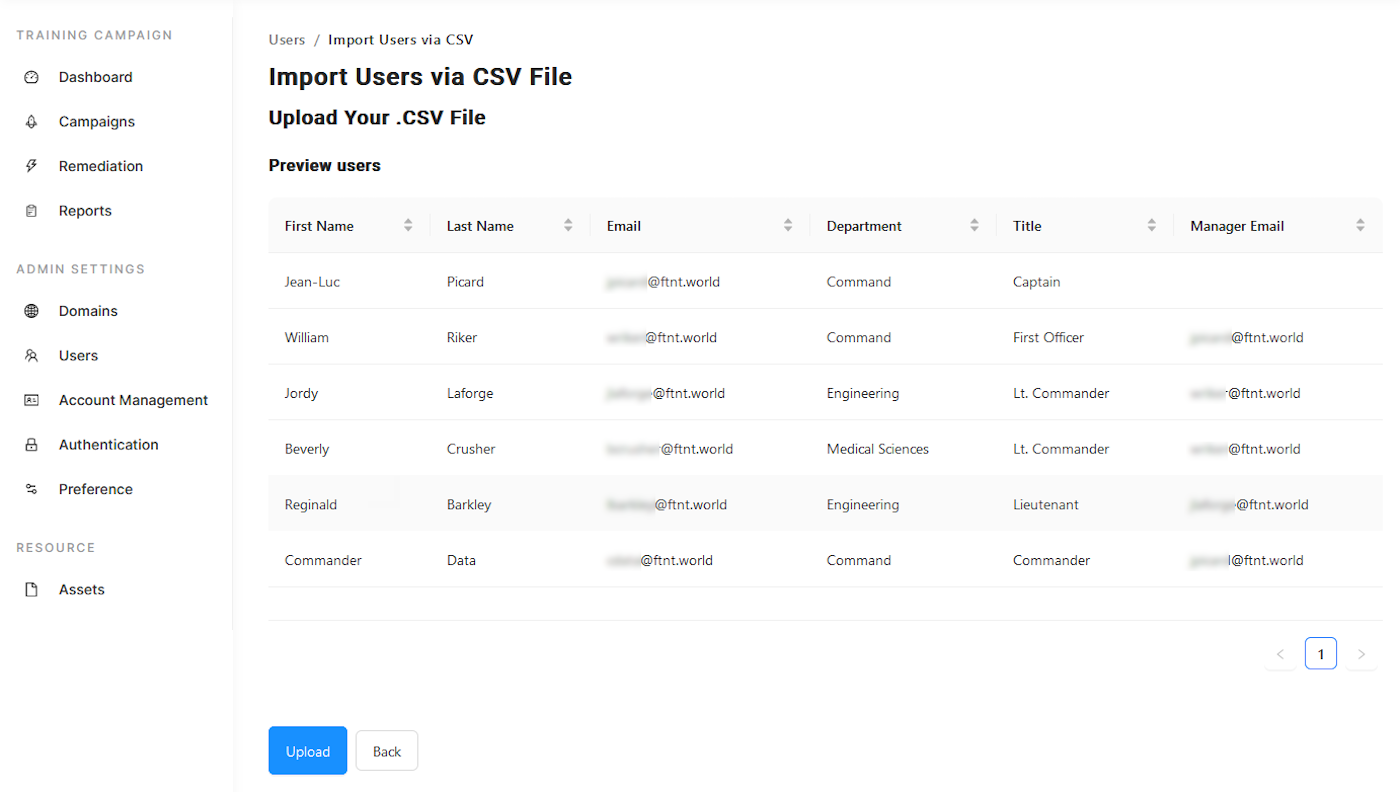
Task: Sort by Title column arrows
Action: click(1152, 226)
